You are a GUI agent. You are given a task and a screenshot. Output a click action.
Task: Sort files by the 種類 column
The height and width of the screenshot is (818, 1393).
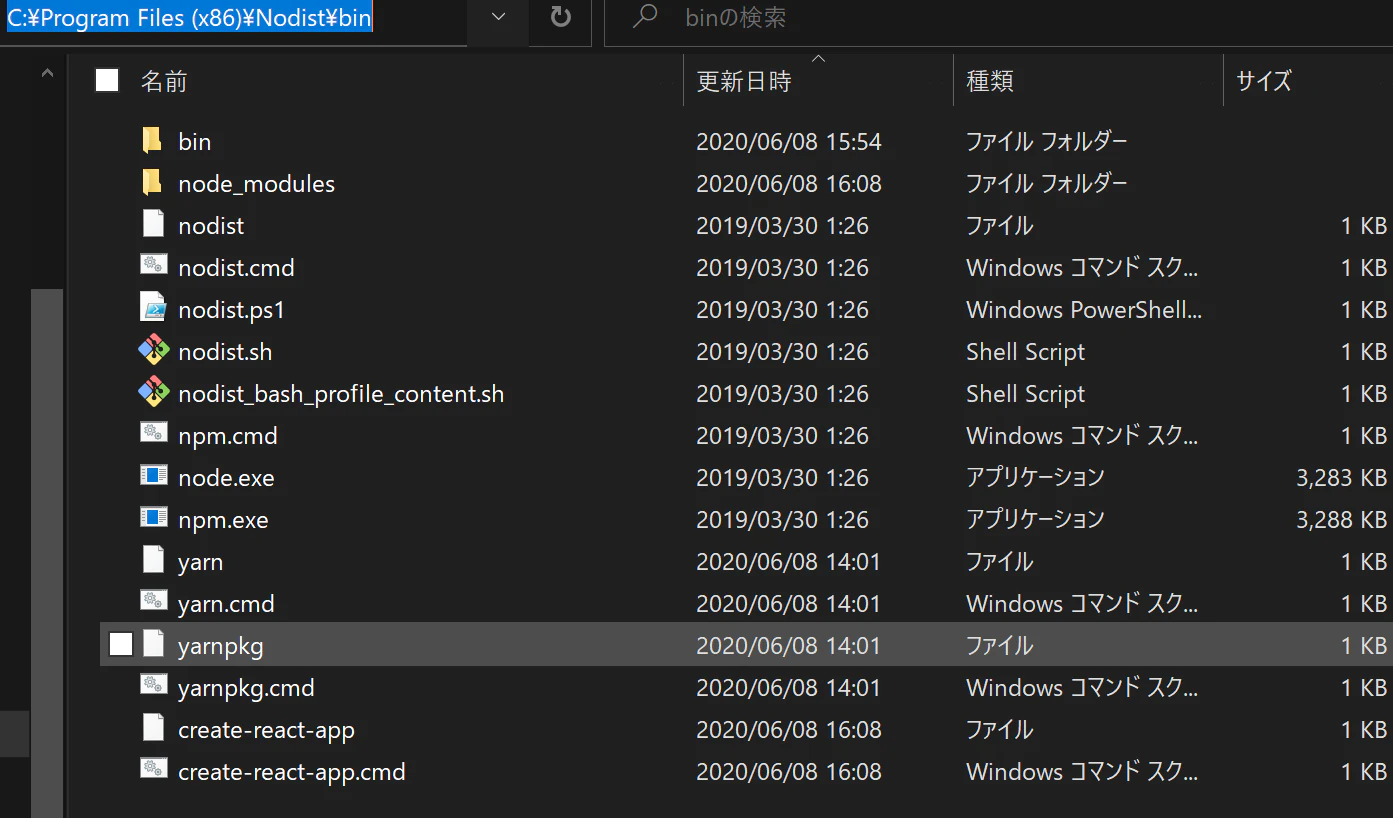pos(990,81)
